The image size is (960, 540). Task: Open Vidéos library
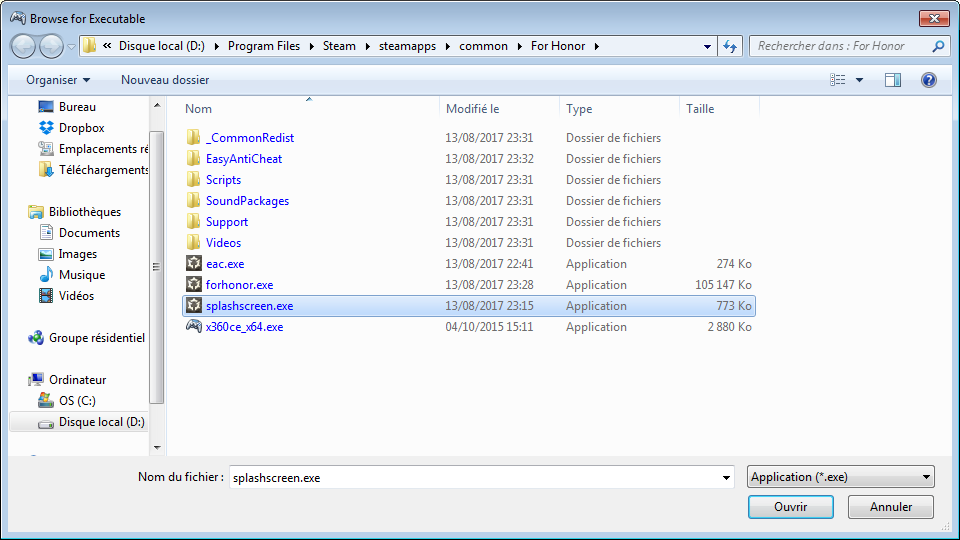[x=76, y=296]
